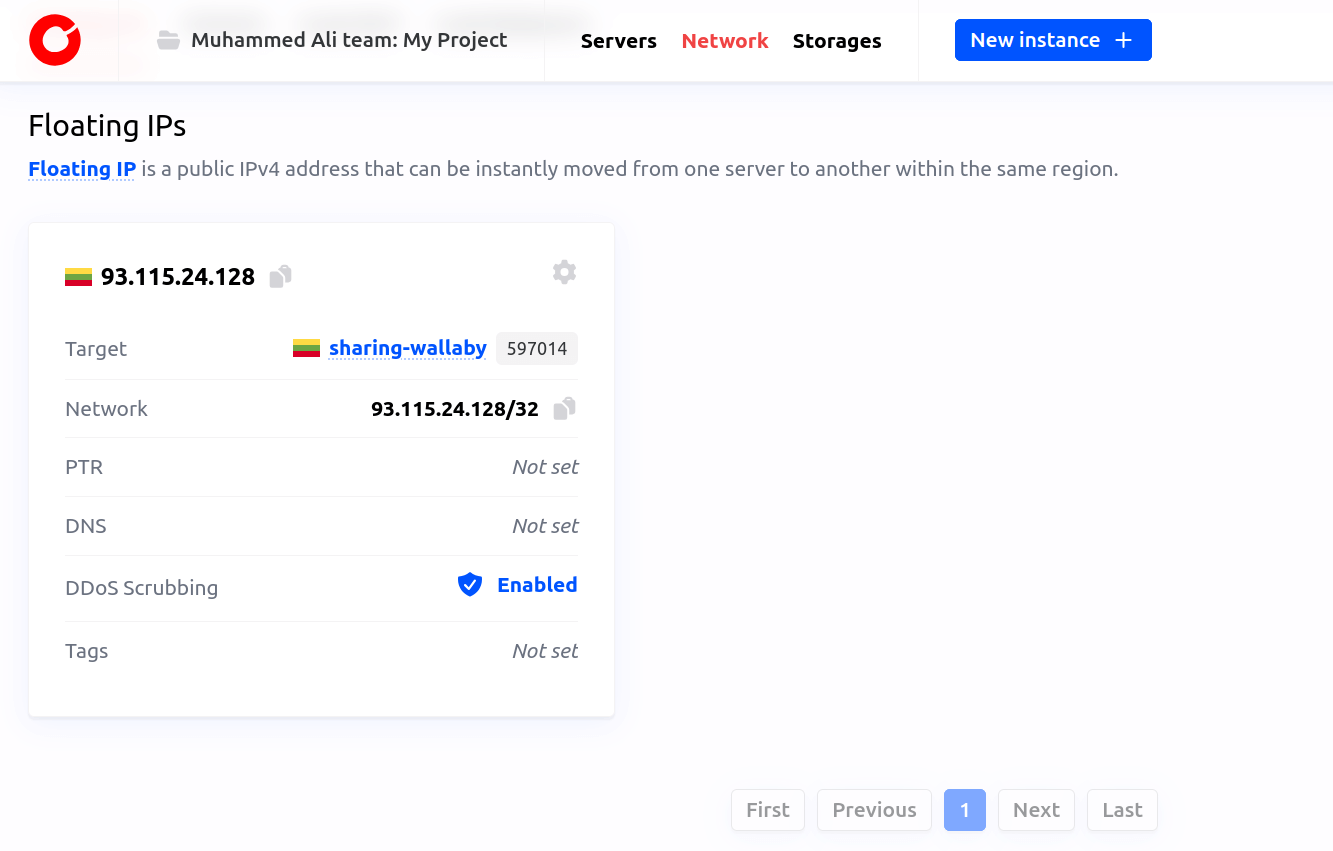The image size is (1333, 851).
Task: Switch to the Storages tab
Action: coord(837,41)
